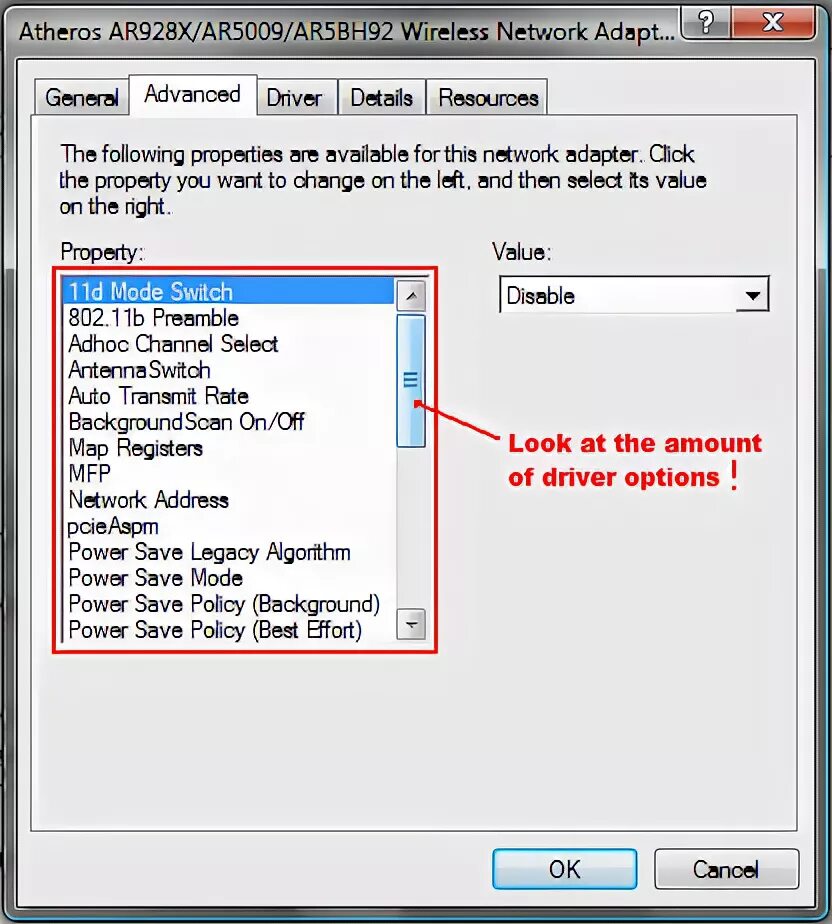Open the Resources tab
Viewport: 832px width, 924px height.
click(488, 98)
